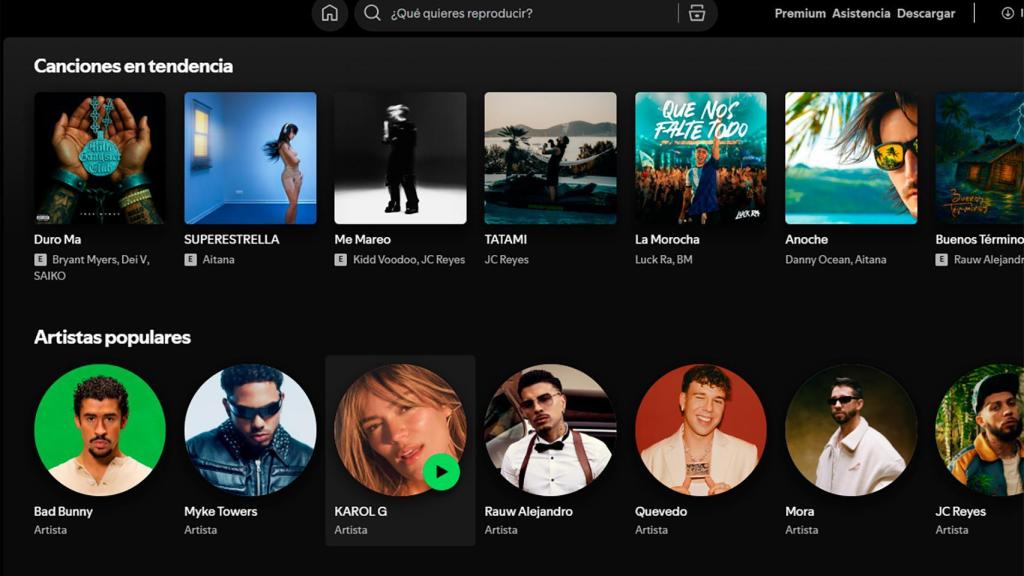Open Quevedo's artist profile

point(699,428)
